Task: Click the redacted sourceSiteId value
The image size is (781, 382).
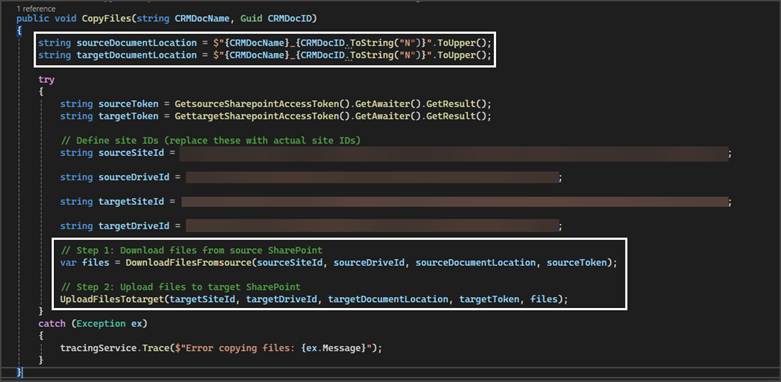Action: [x=454, y=153]
